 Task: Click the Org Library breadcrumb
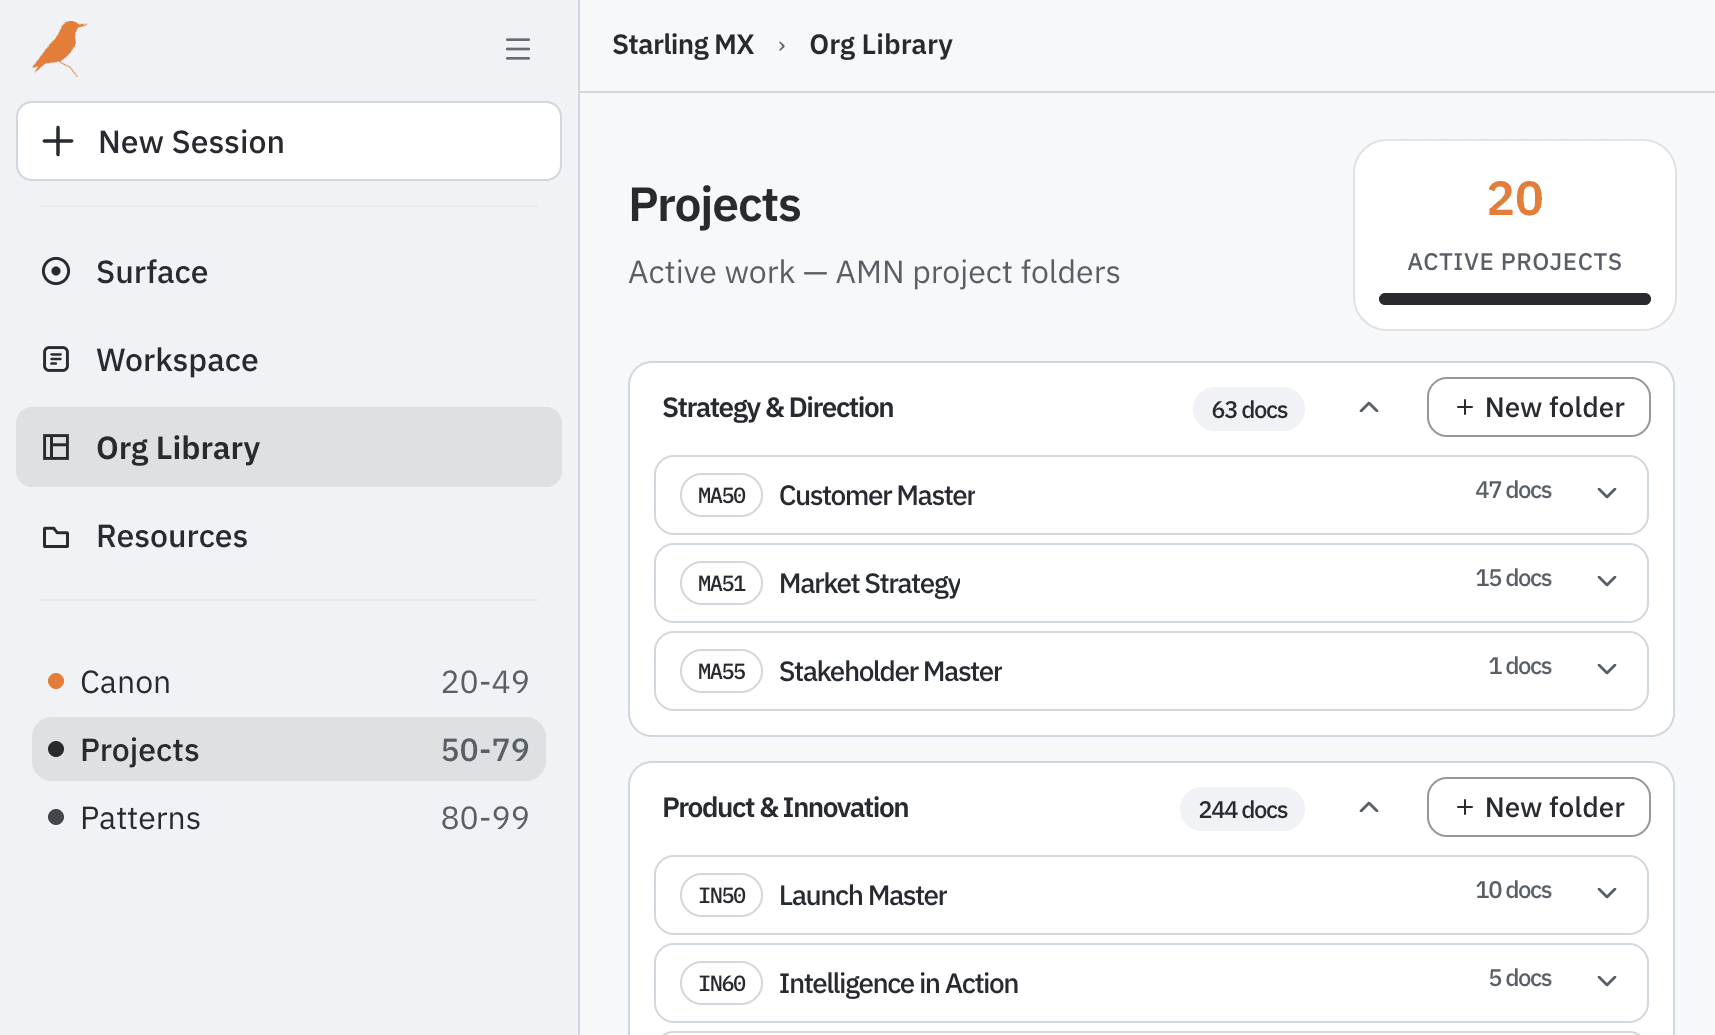pos(881,45)
